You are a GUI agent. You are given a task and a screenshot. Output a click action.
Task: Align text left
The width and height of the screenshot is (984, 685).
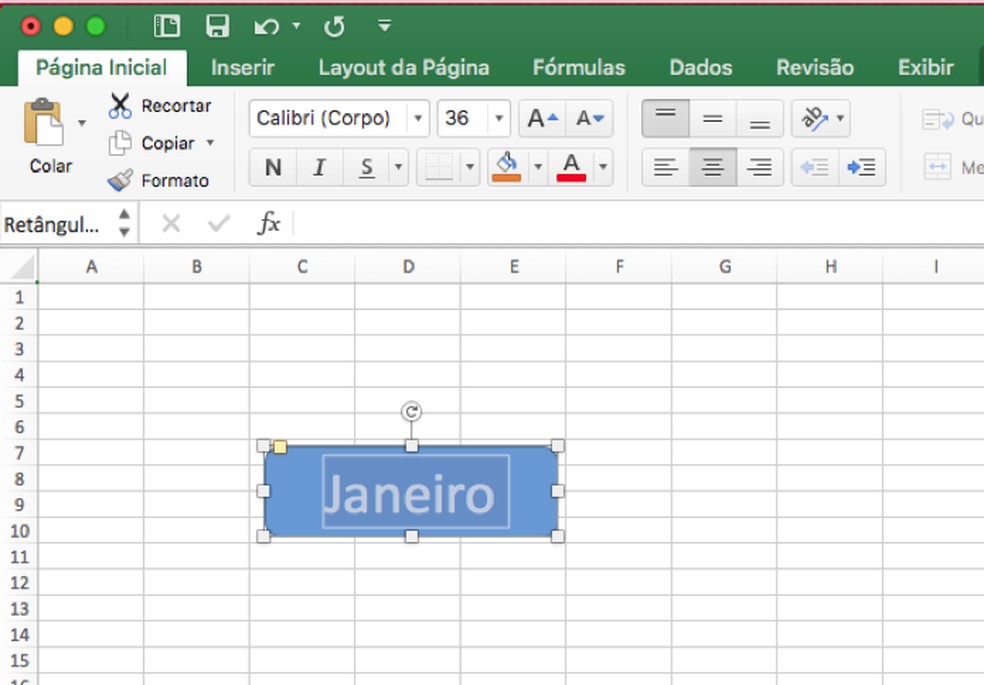[666, 167]
